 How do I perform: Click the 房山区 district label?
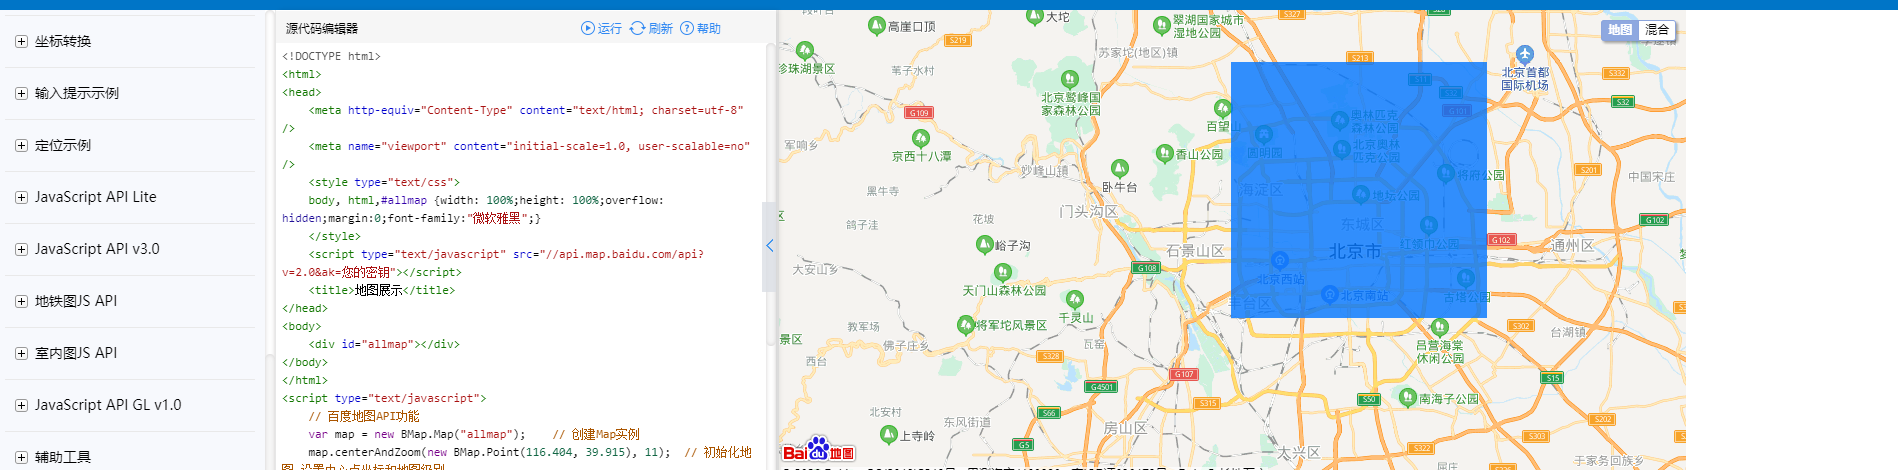point(1125,427)
